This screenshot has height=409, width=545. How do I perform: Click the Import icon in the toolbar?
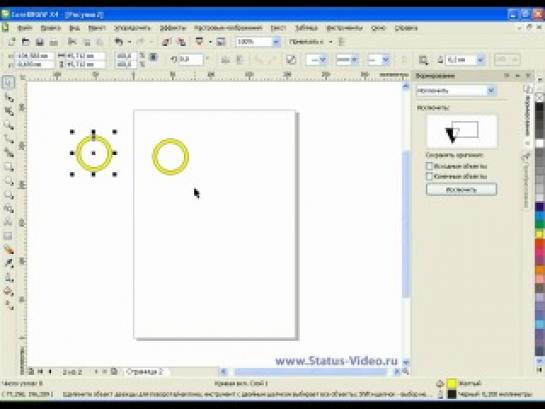point(166,42)
